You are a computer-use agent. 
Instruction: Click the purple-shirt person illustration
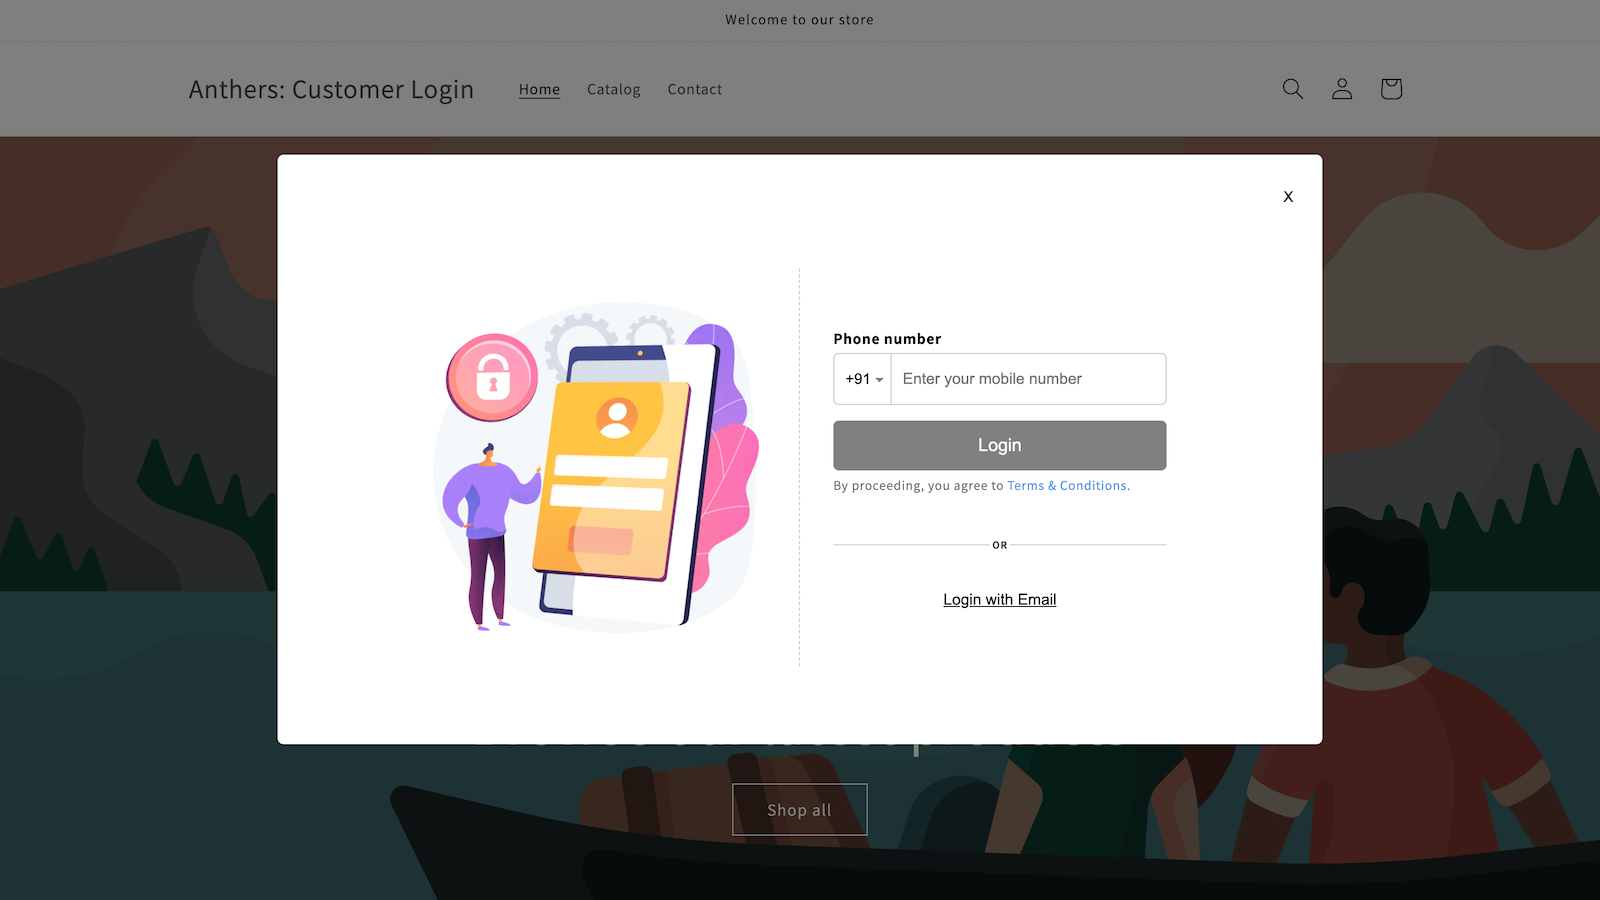[x=489, y=535]
